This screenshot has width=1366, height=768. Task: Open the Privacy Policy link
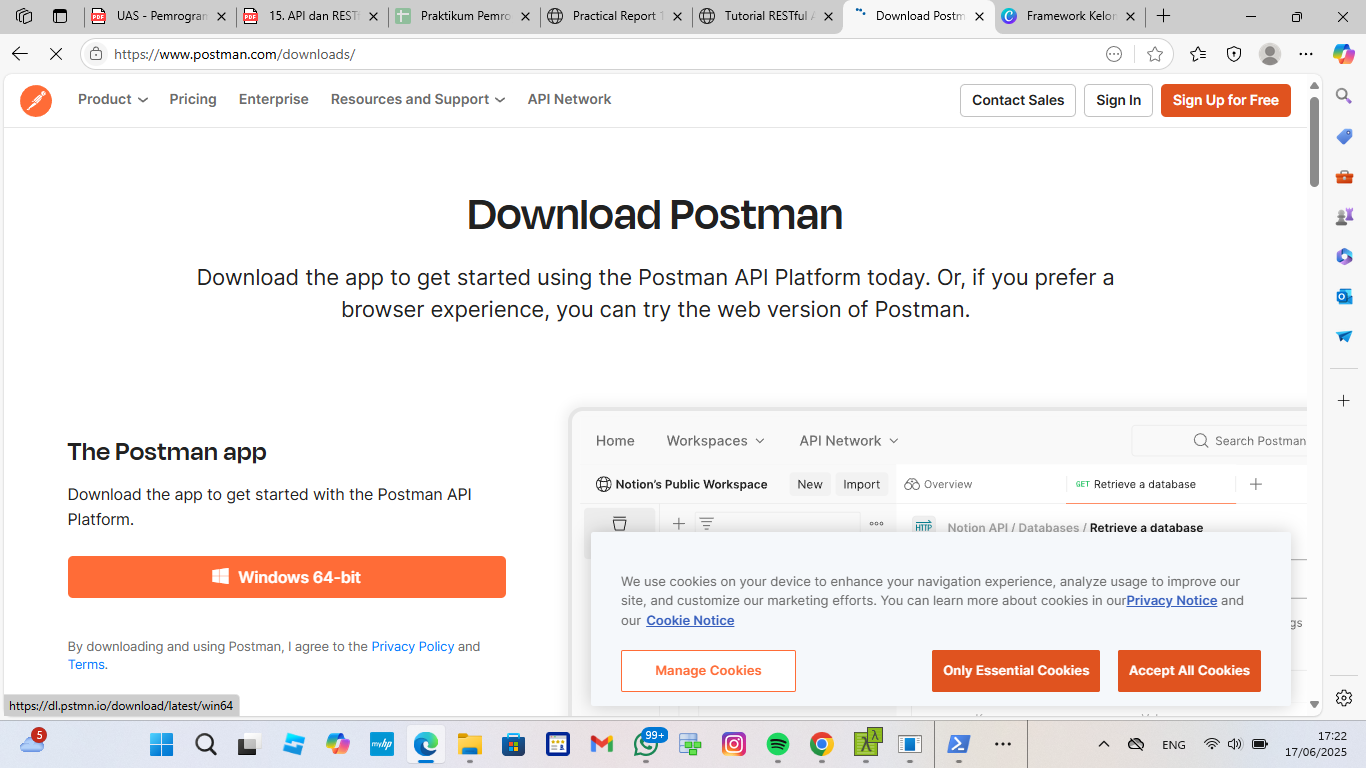tap(413, 647)
